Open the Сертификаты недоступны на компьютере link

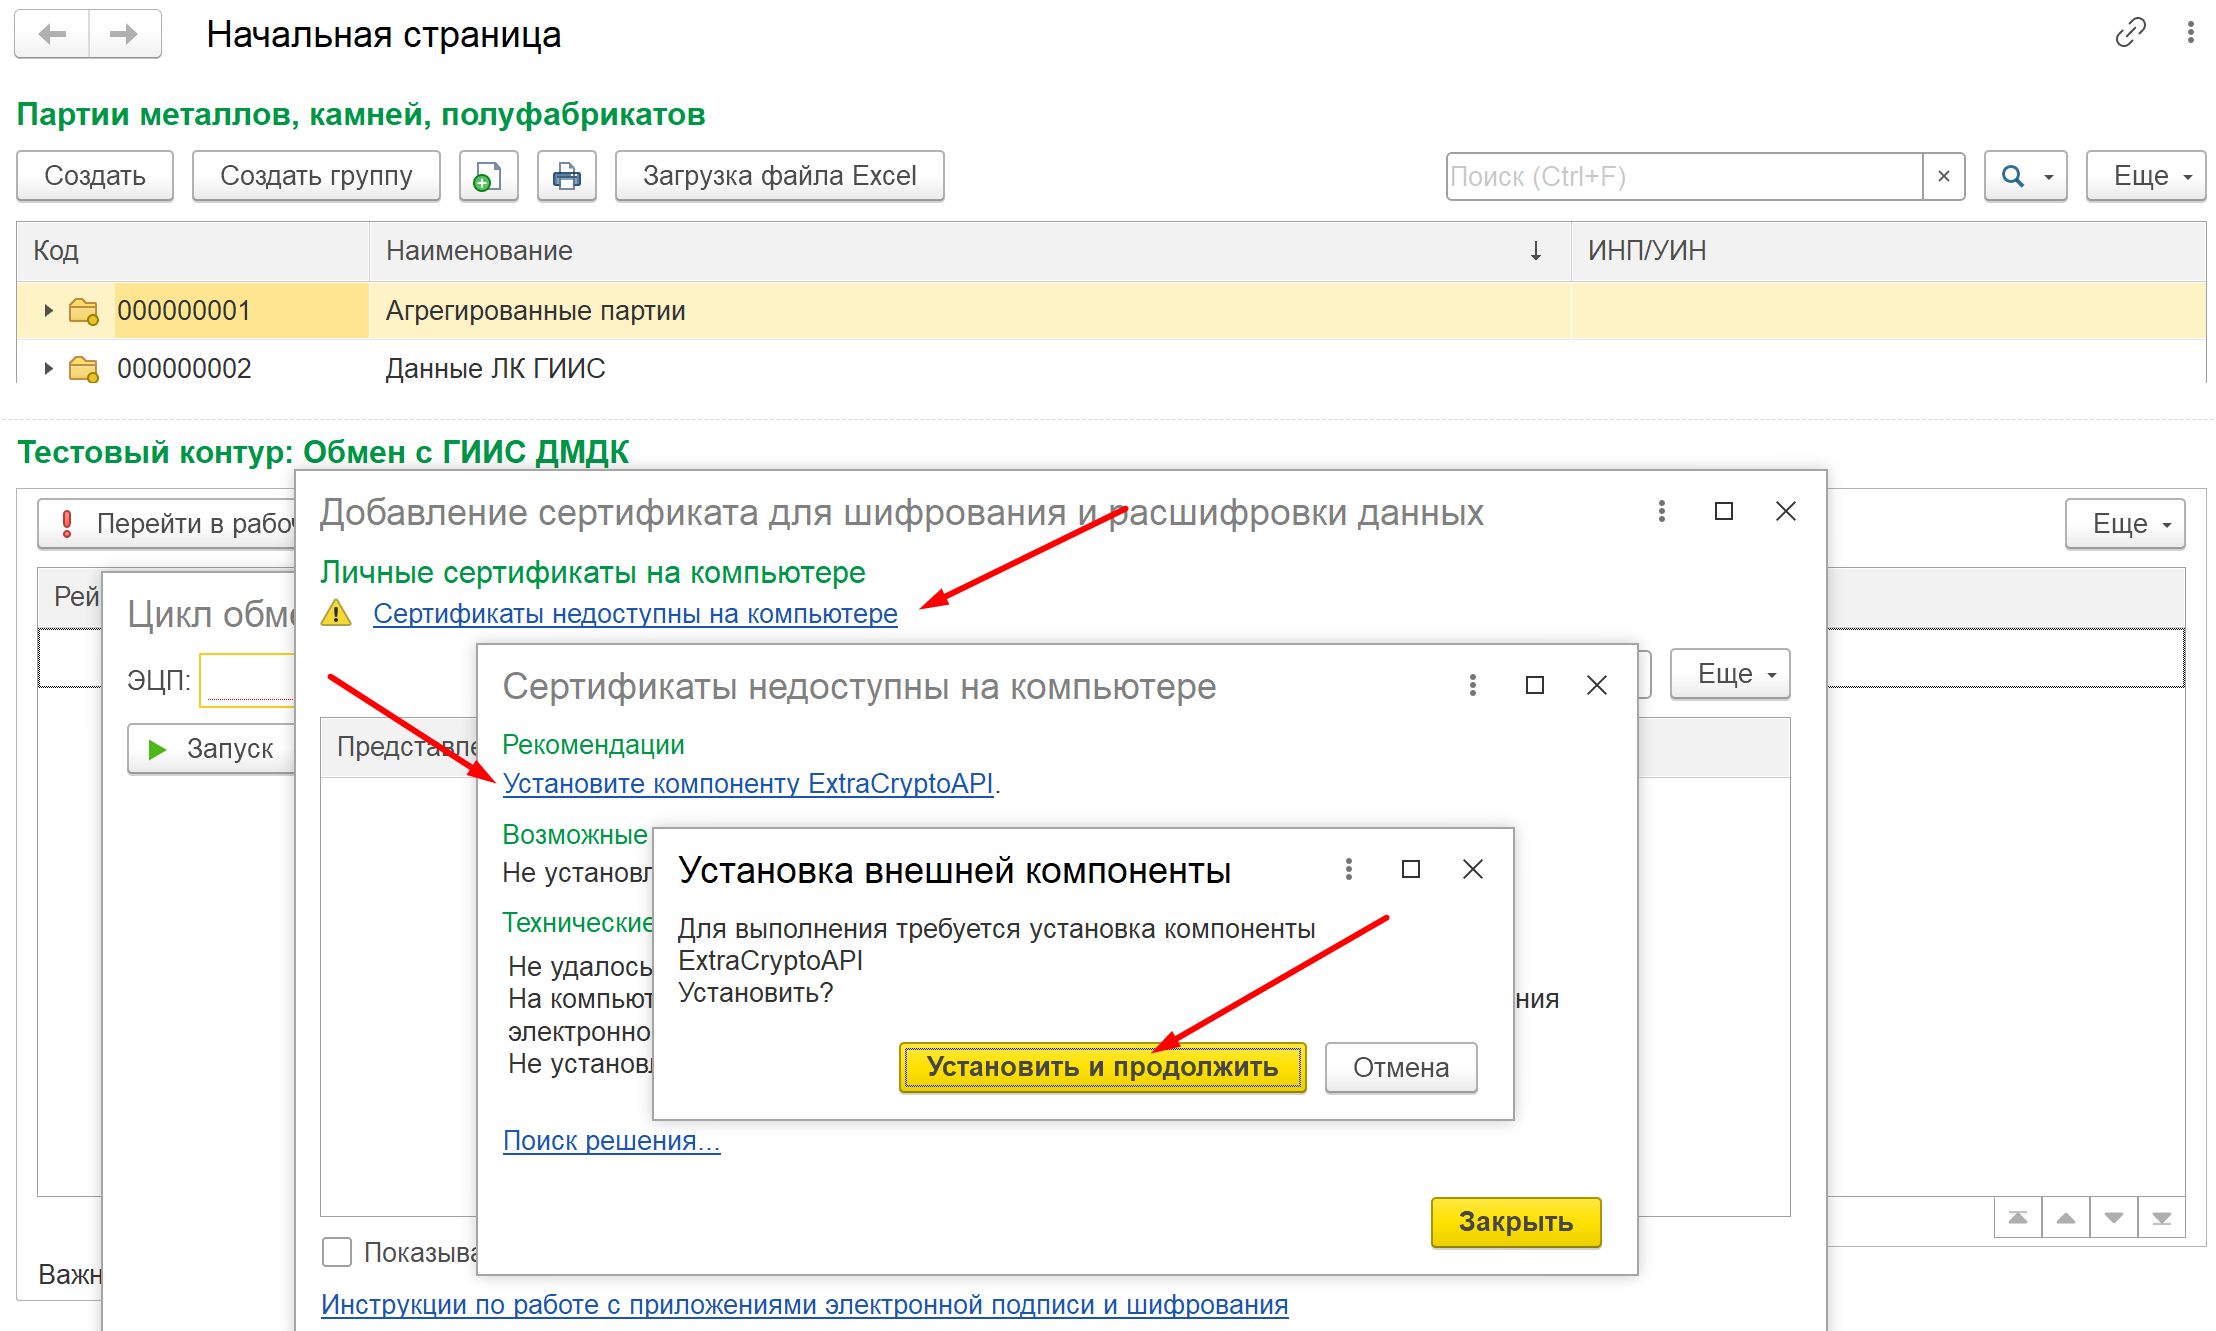coord(635,613)
